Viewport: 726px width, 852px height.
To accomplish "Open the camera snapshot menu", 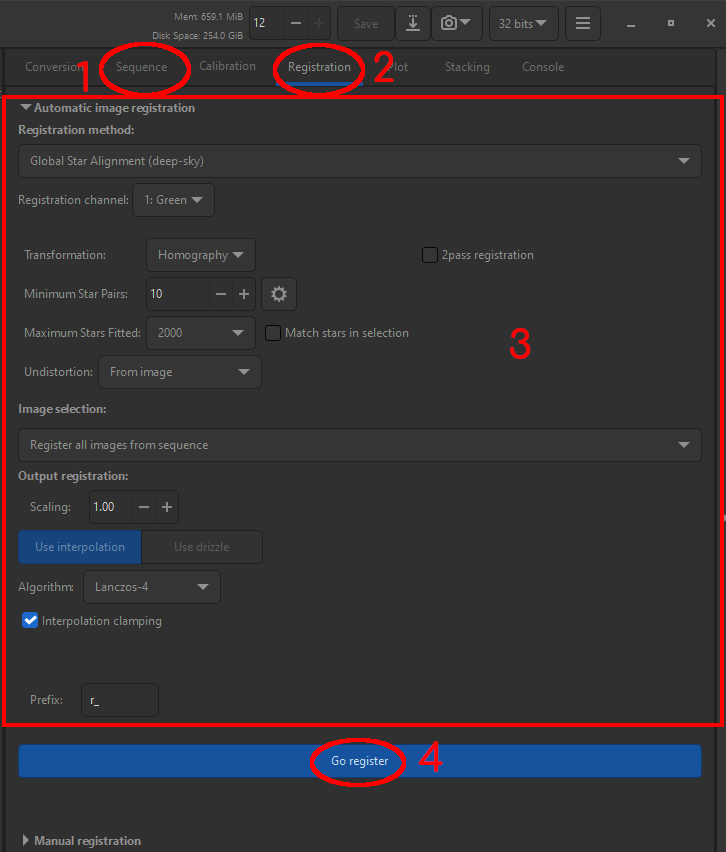I will pos(457,23).
